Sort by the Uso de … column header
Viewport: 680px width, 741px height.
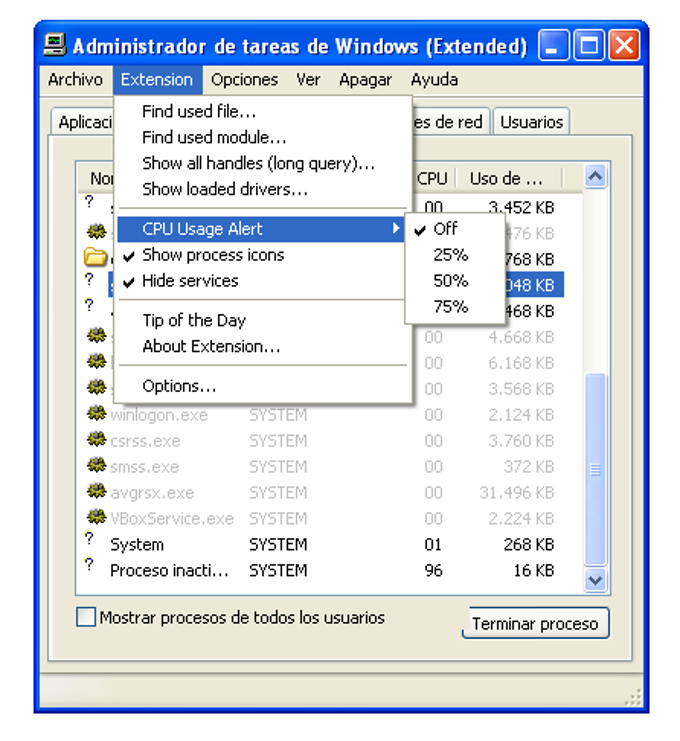point(509,179)
